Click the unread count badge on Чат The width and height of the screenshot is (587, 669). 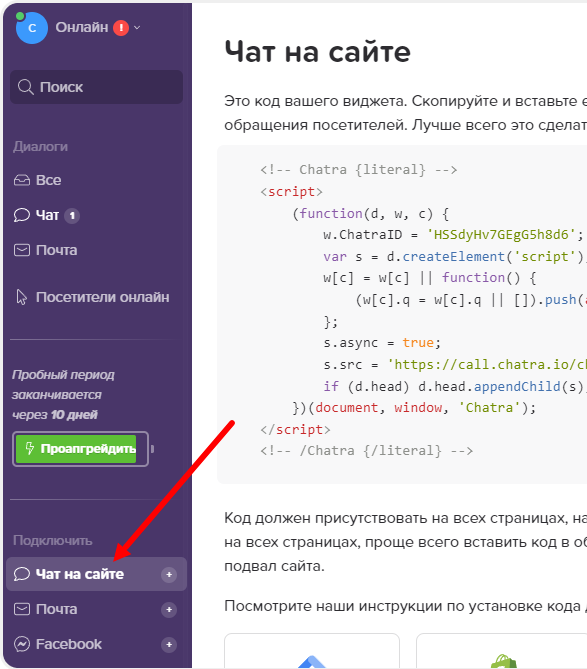click(x=72, y=216)
